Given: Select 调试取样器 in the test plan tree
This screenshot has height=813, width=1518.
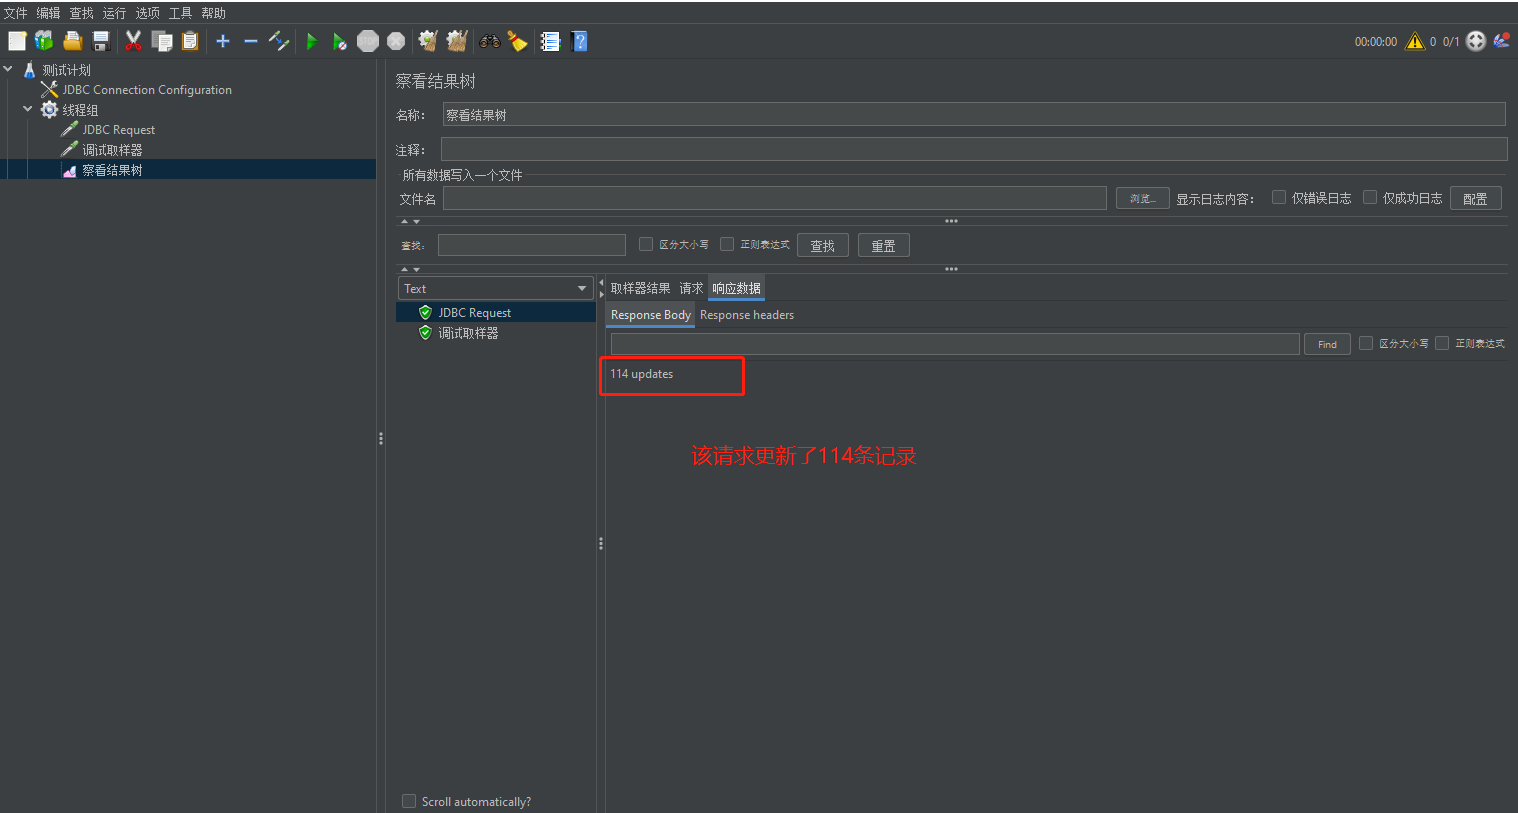Looking at the screenshot, I should coord(112,150).
